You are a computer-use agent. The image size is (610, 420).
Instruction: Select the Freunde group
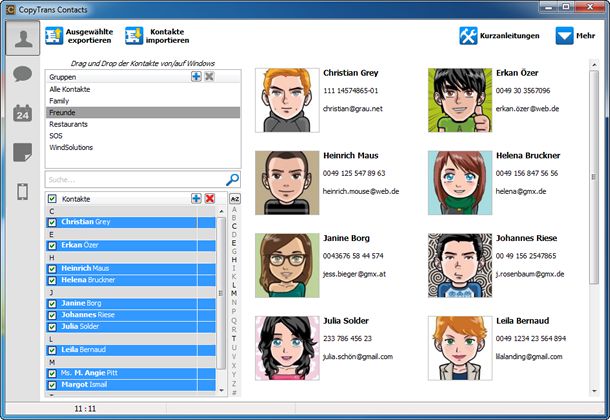[x=143, y=112]
